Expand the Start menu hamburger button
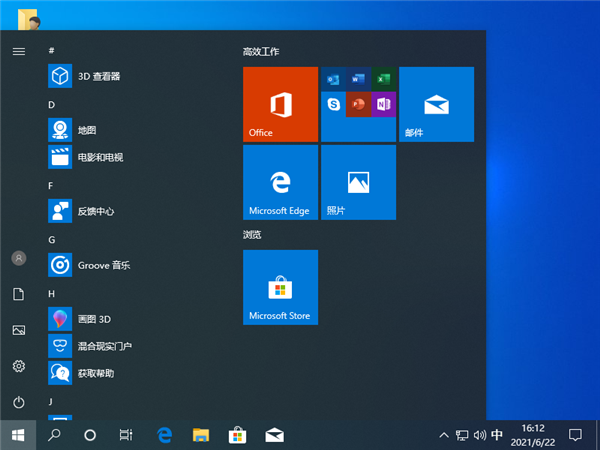600x450 pixels. [x=18, y=50]
